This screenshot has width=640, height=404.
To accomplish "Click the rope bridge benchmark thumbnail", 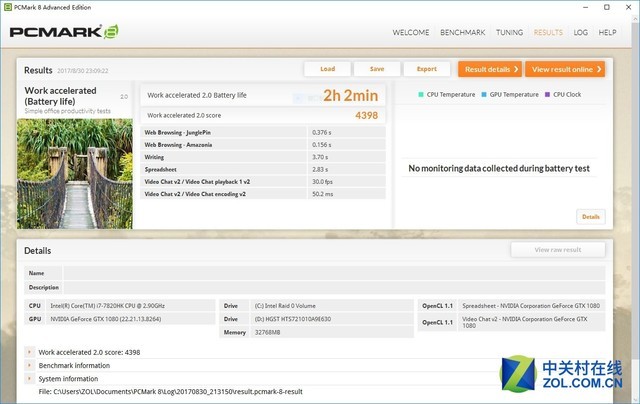I will [75, 174].
